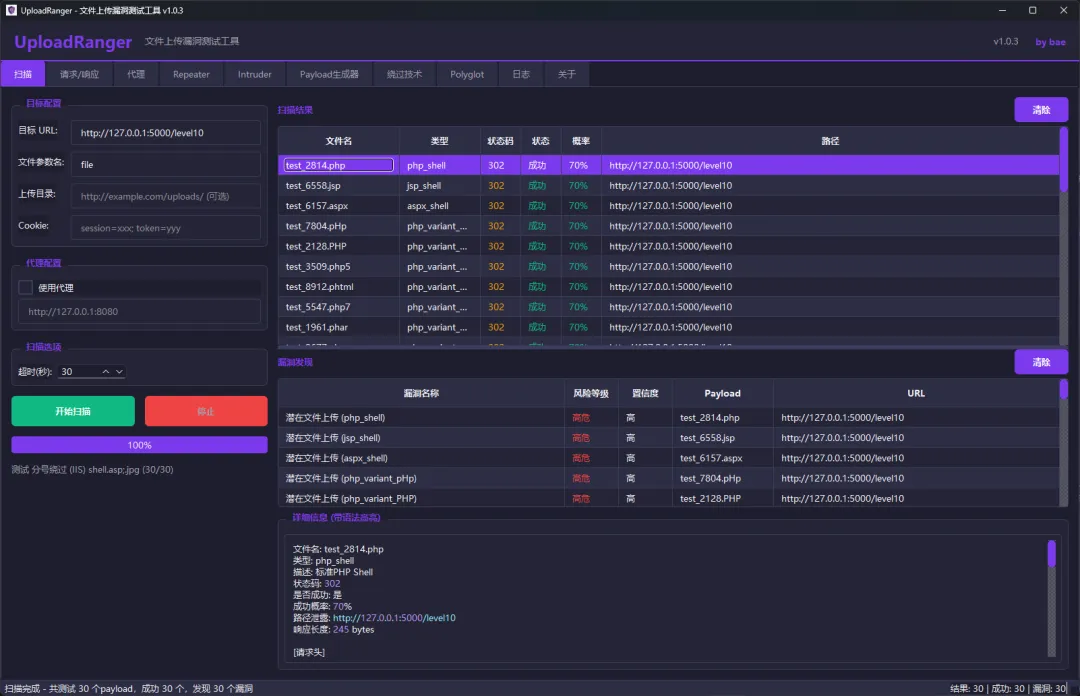The width and height of the screenshot is (1080, 696).
Task: Click the aspx_shell type cell
Action: coord(439,205)
